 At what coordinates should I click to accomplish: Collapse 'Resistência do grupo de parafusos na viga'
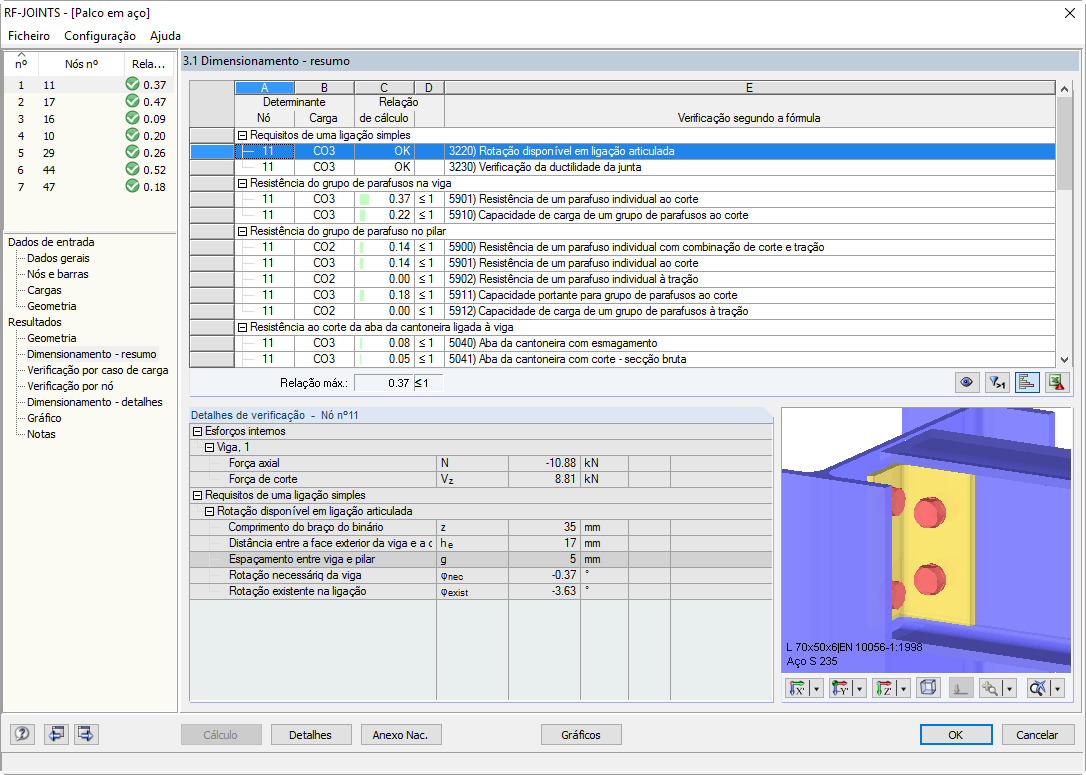point(242,184)
